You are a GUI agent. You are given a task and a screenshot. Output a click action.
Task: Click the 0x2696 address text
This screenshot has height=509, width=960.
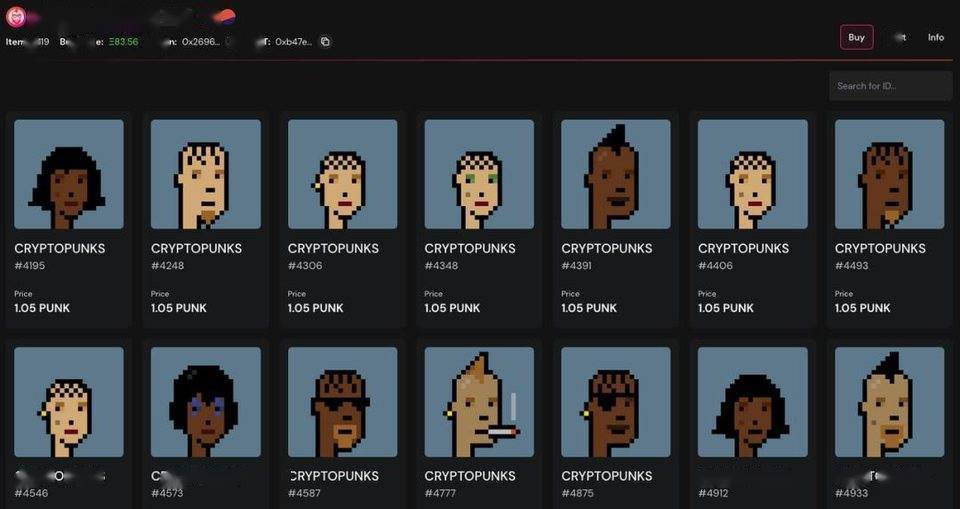(201, 42)
